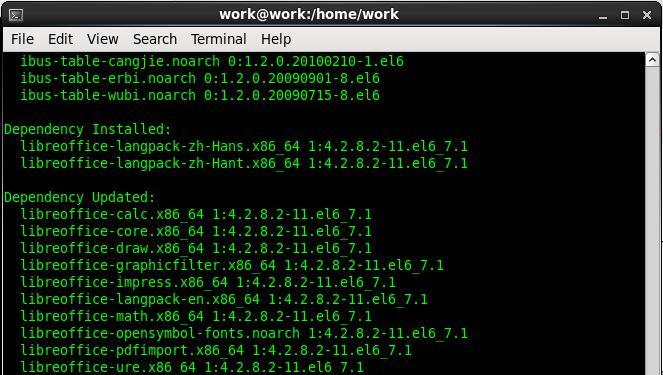Open the View menu
663x375 pixels.
103,39
